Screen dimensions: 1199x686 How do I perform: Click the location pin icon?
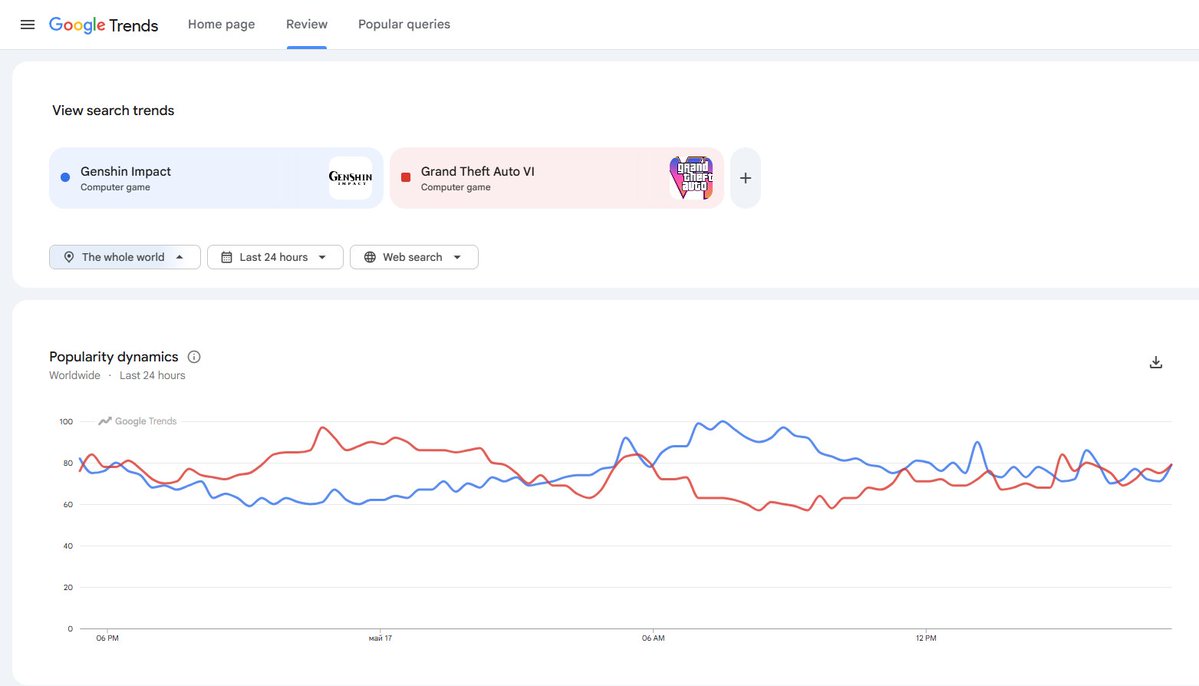pos(69,257)
